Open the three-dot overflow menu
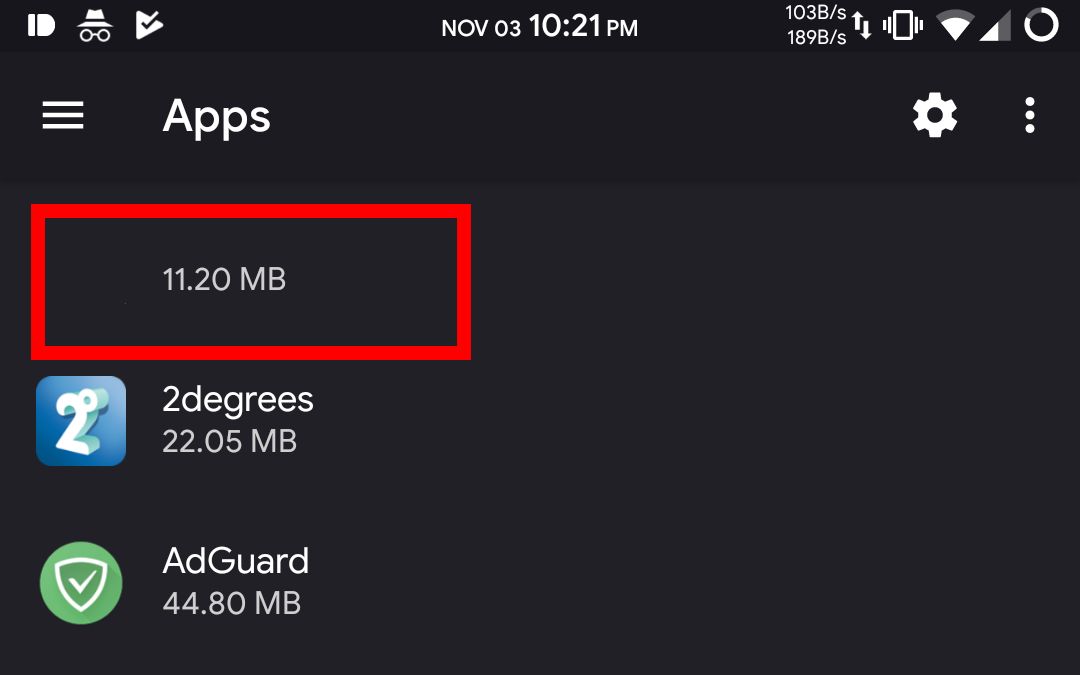The width and height of the screenshot is (1080, 675). pyautogui.click(x=1029, y=117)
